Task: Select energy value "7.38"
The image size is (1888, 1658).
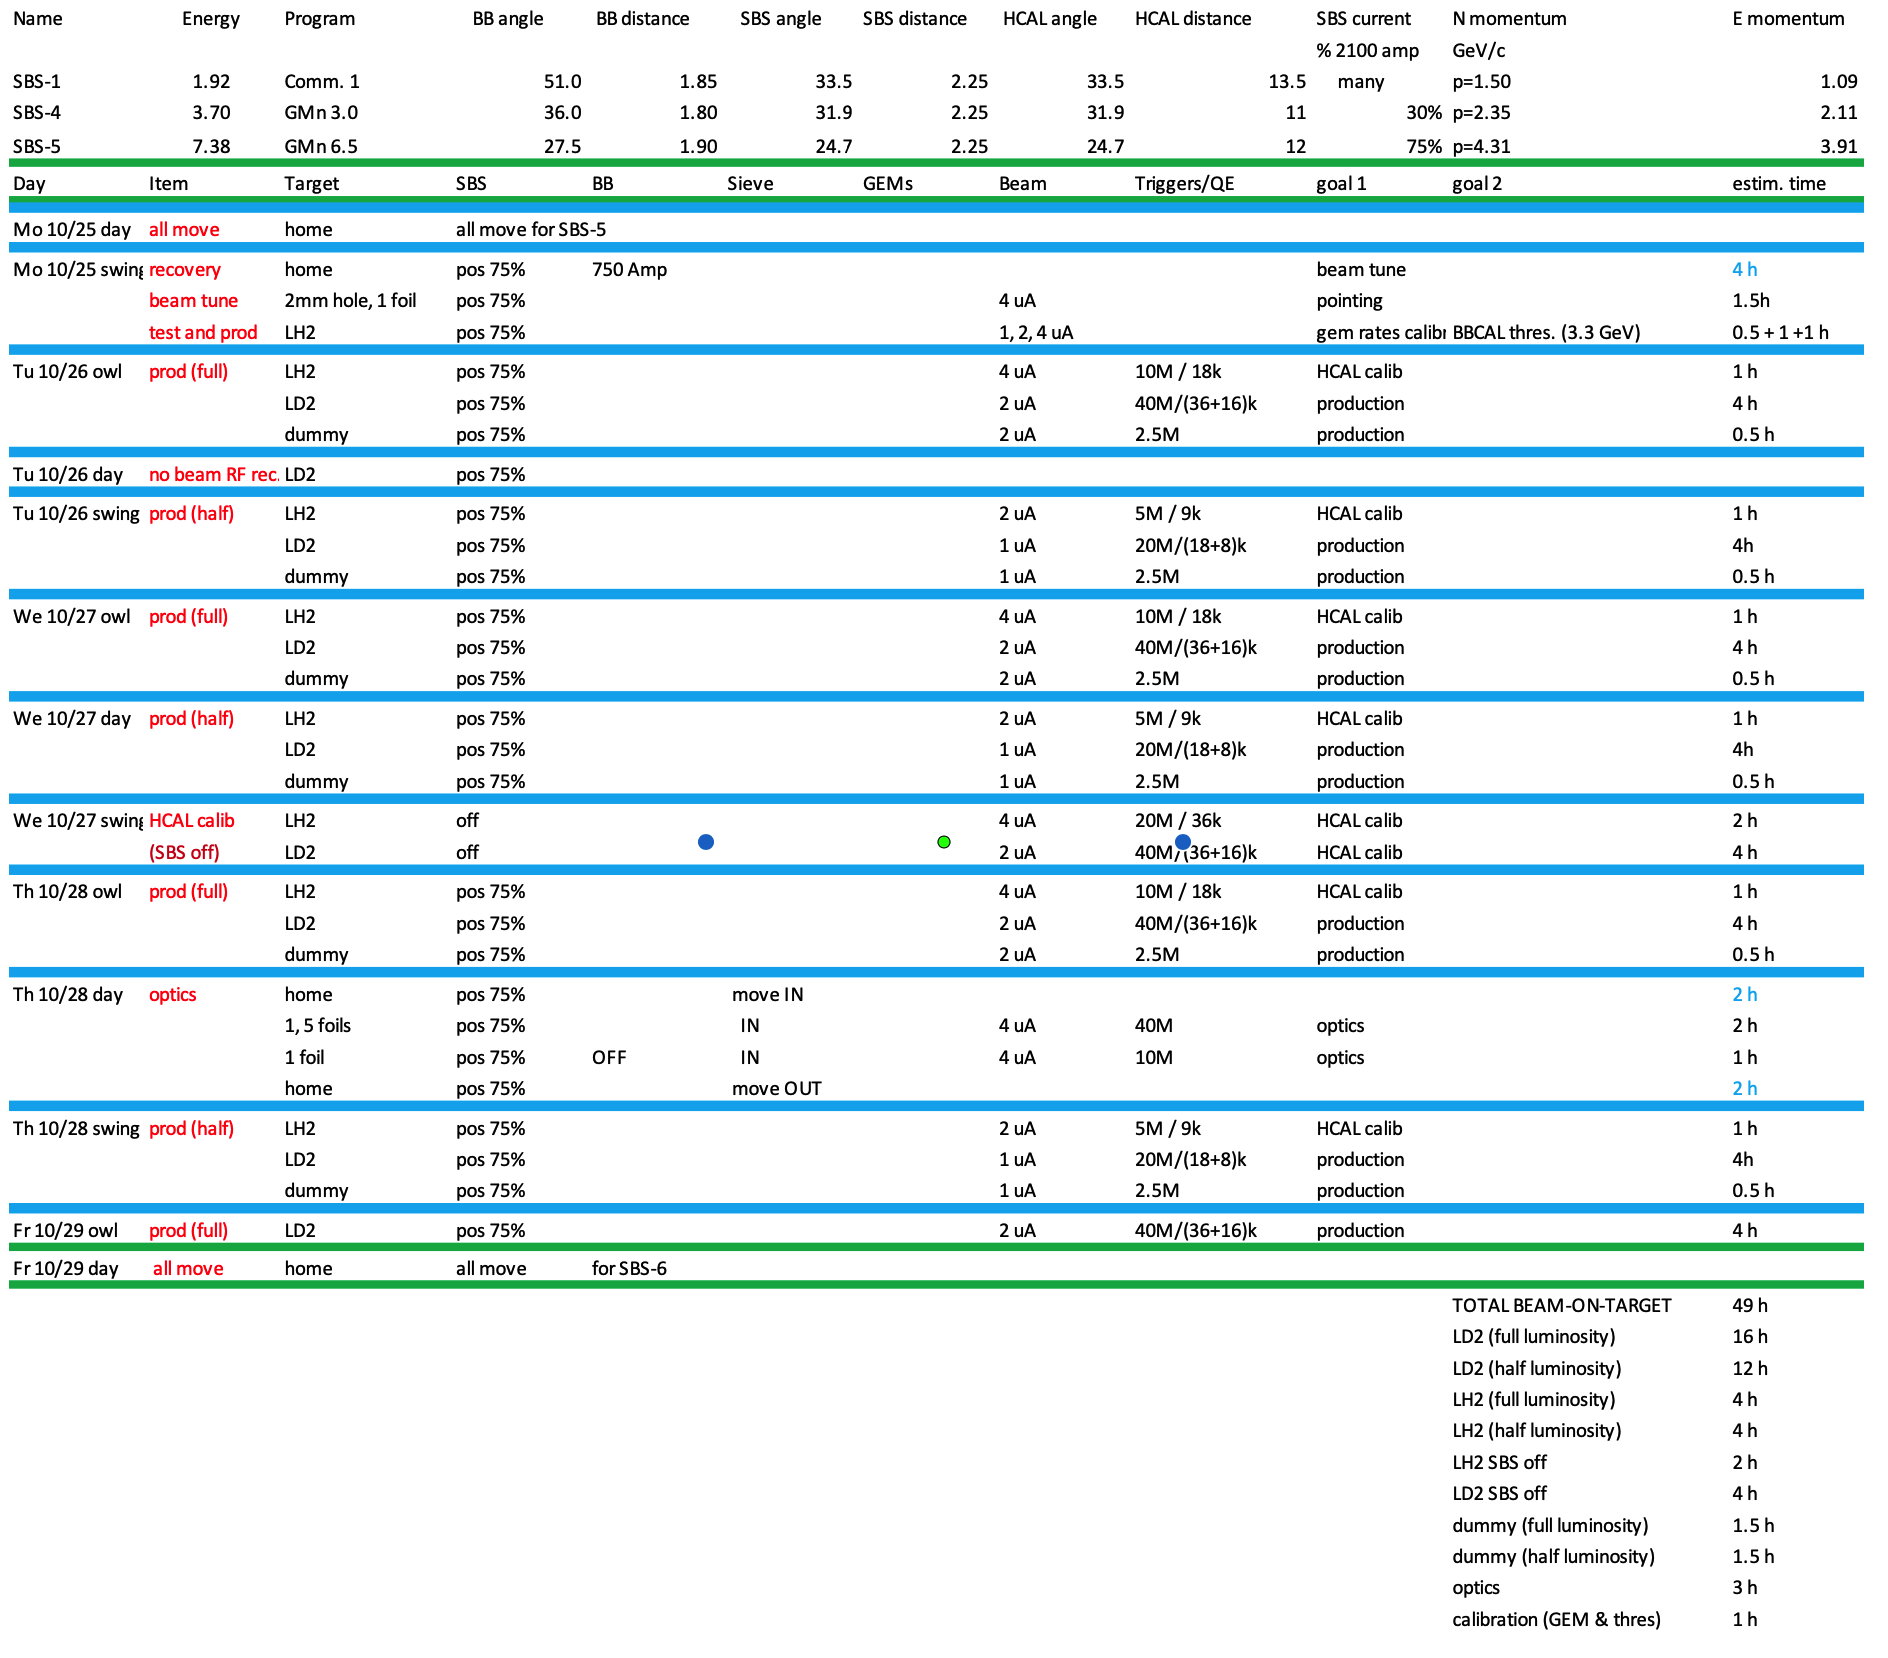Action: click(211, 146)
